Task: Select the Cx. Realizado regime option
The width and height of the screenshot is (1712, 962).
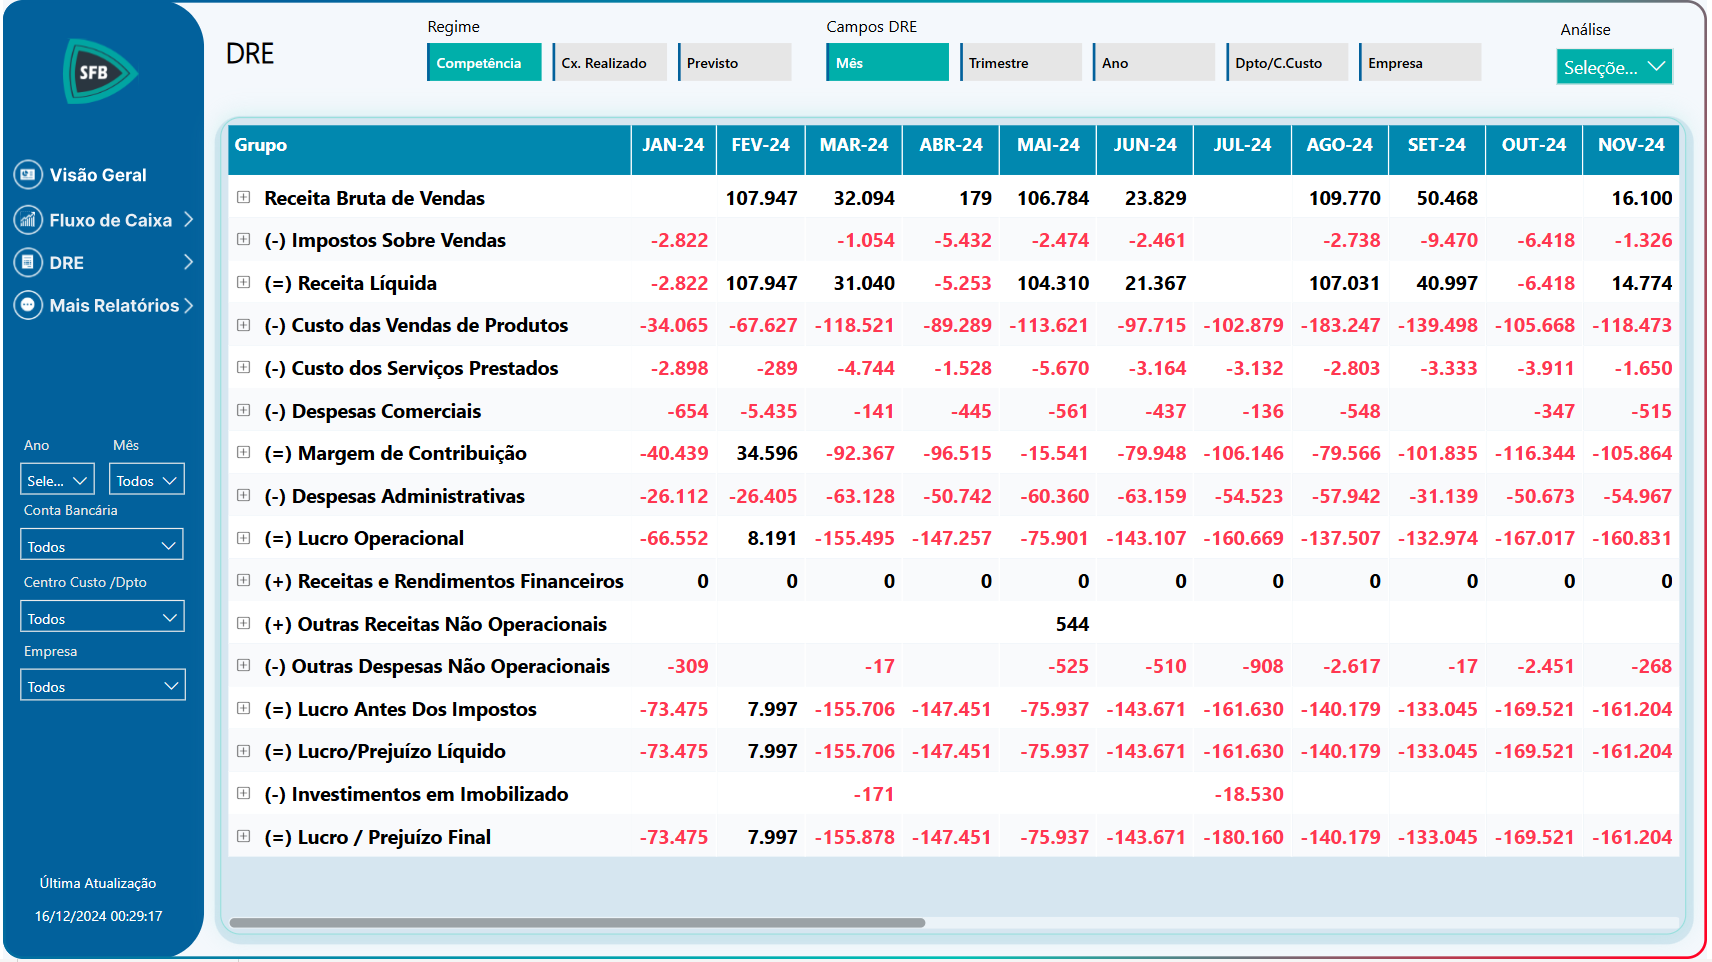Action: [610, 62]
